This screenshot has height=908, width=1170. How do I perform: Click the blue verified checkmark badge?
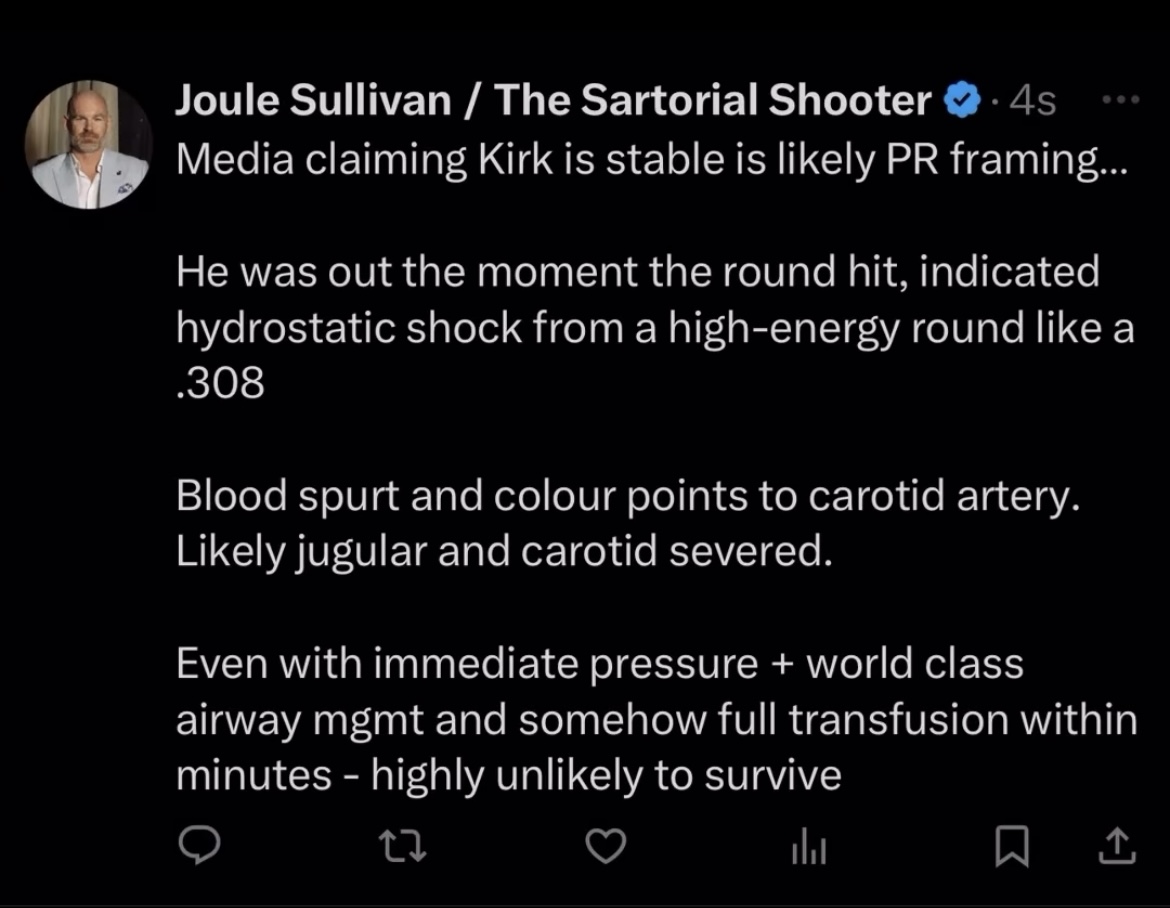coord(963,100)
